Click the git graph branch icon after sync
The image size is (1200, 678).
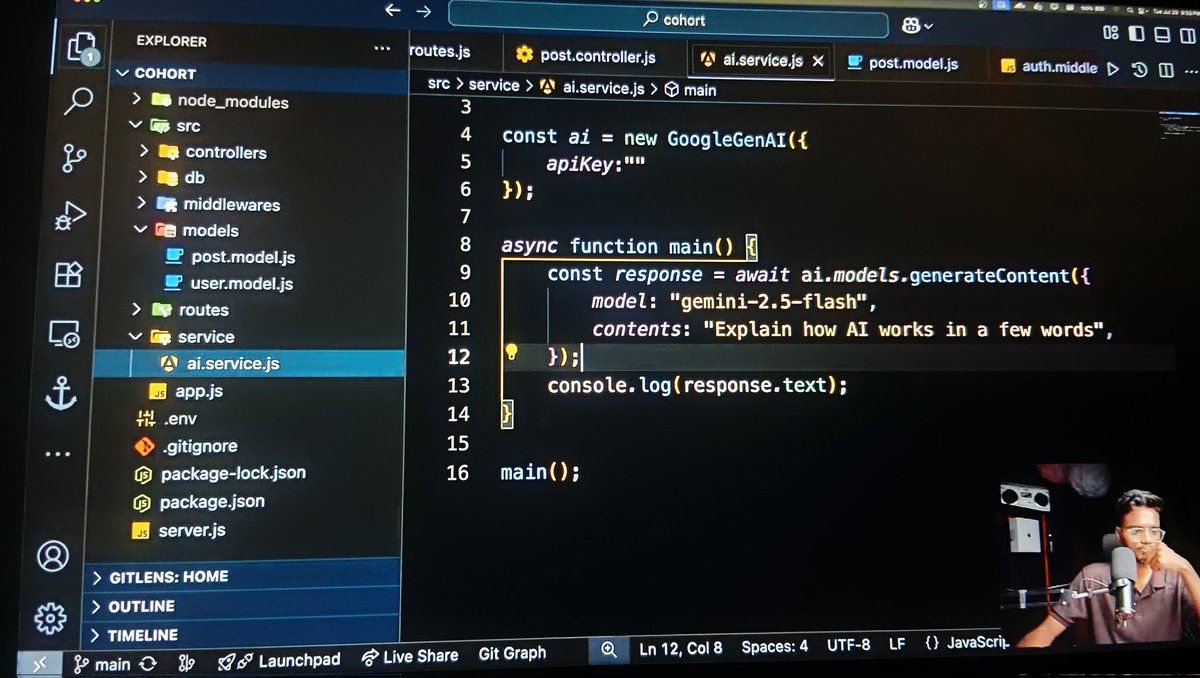(x=185, y=663)
